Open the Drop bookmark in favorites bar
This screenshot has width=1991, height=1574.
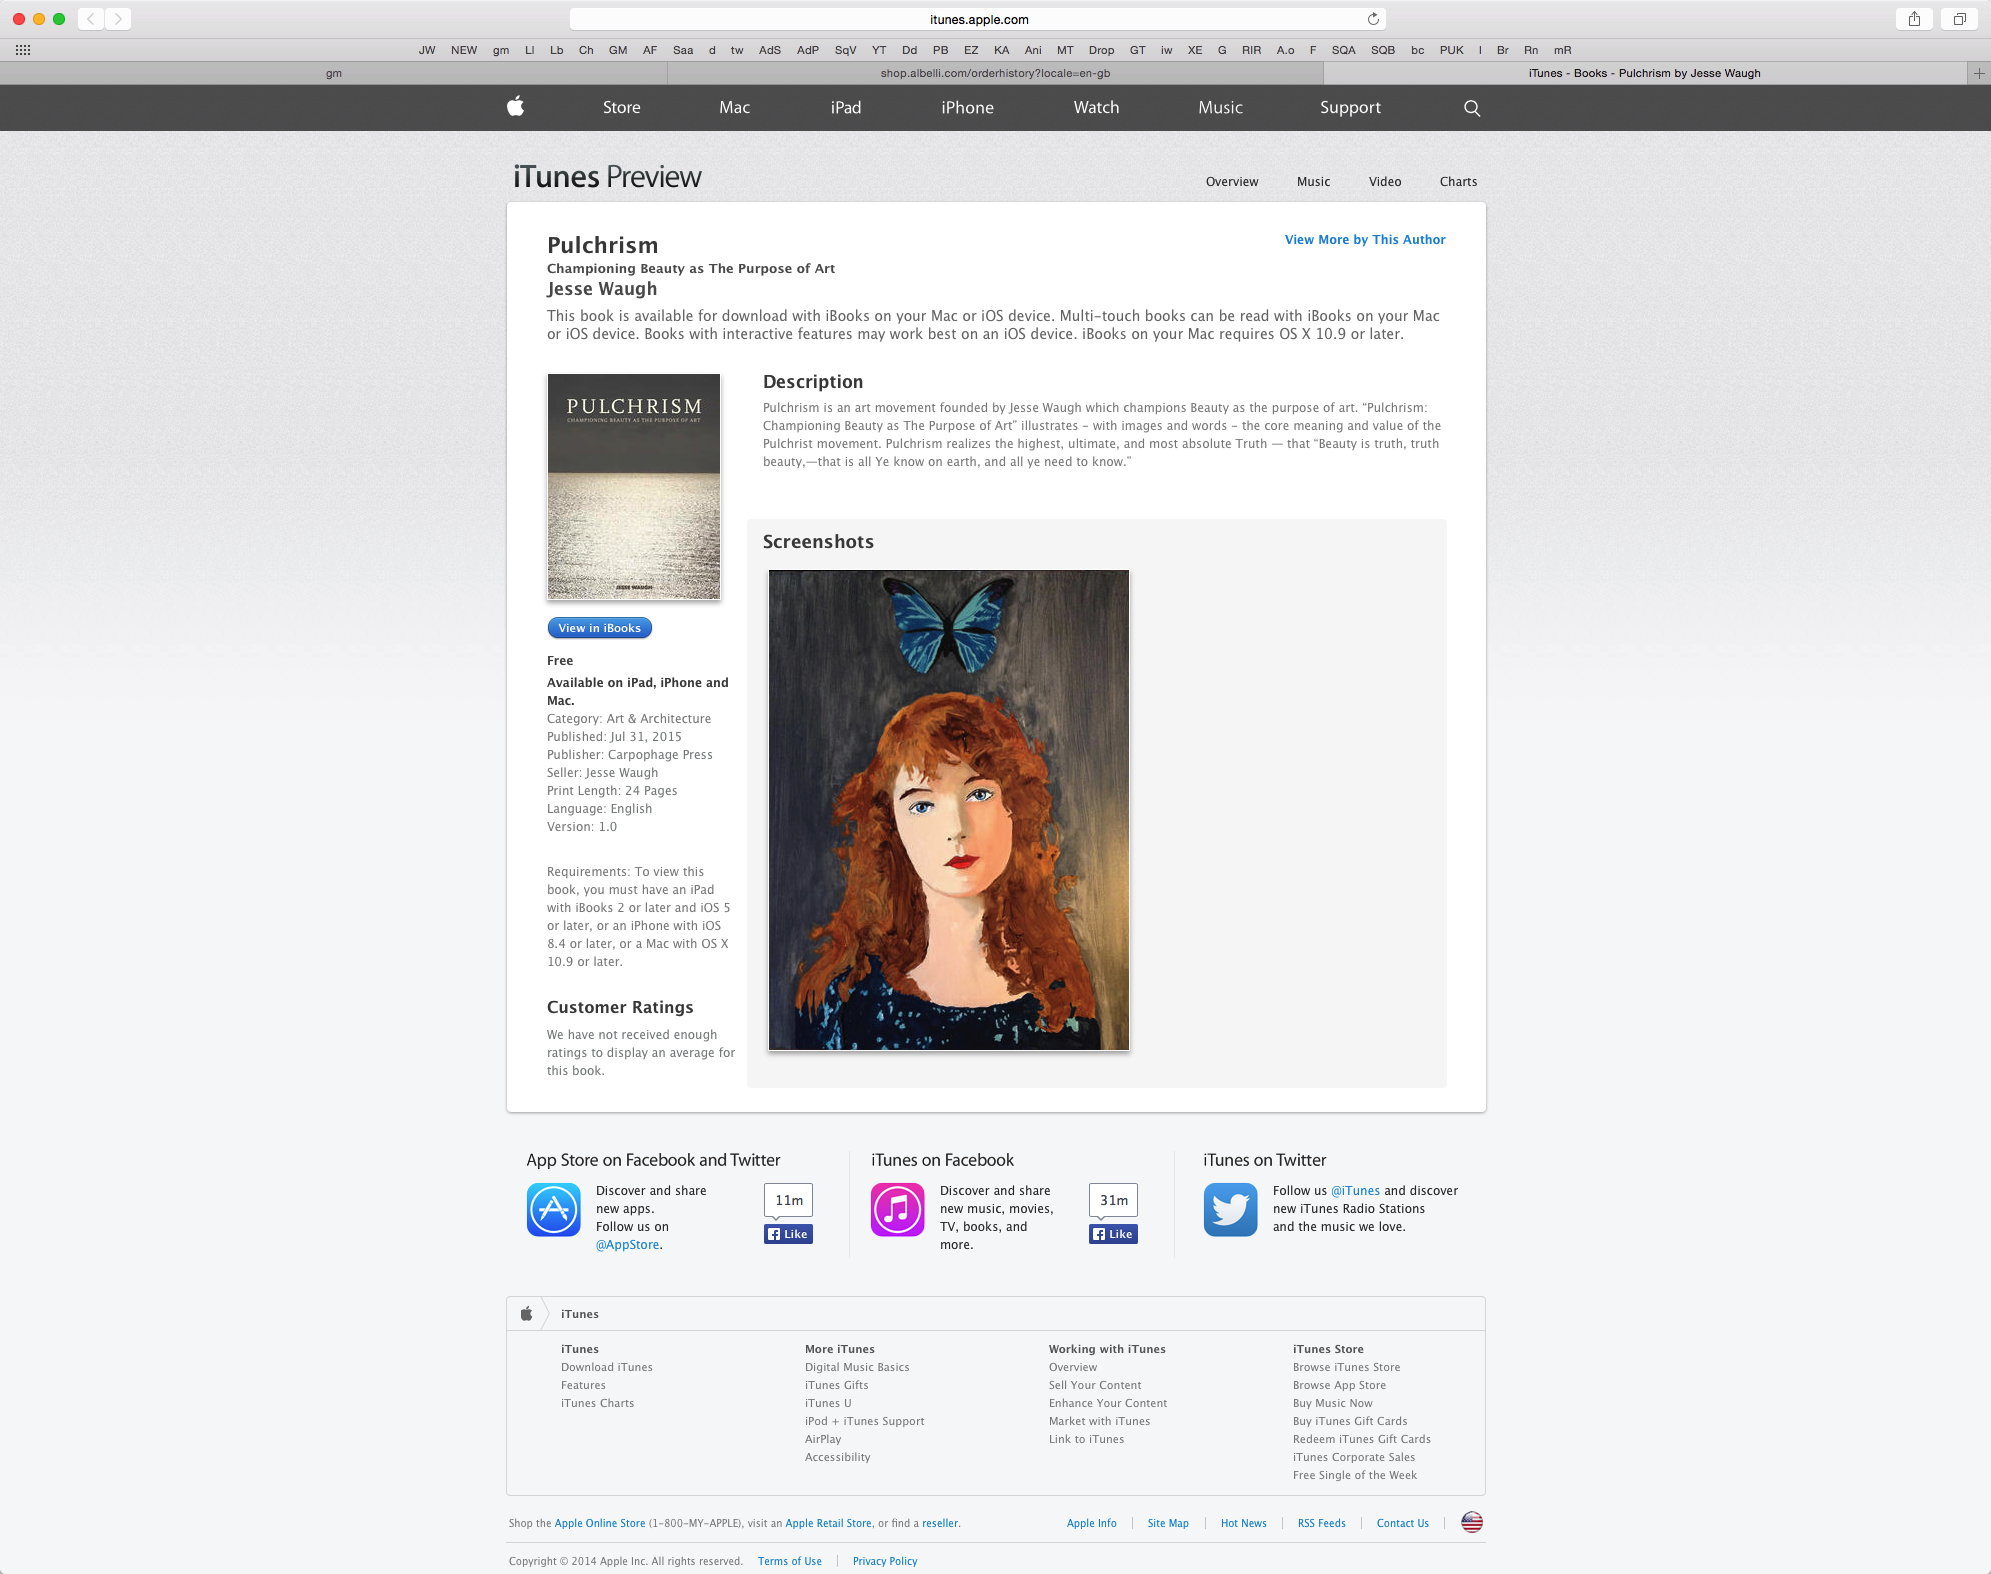pos(1101,50)
